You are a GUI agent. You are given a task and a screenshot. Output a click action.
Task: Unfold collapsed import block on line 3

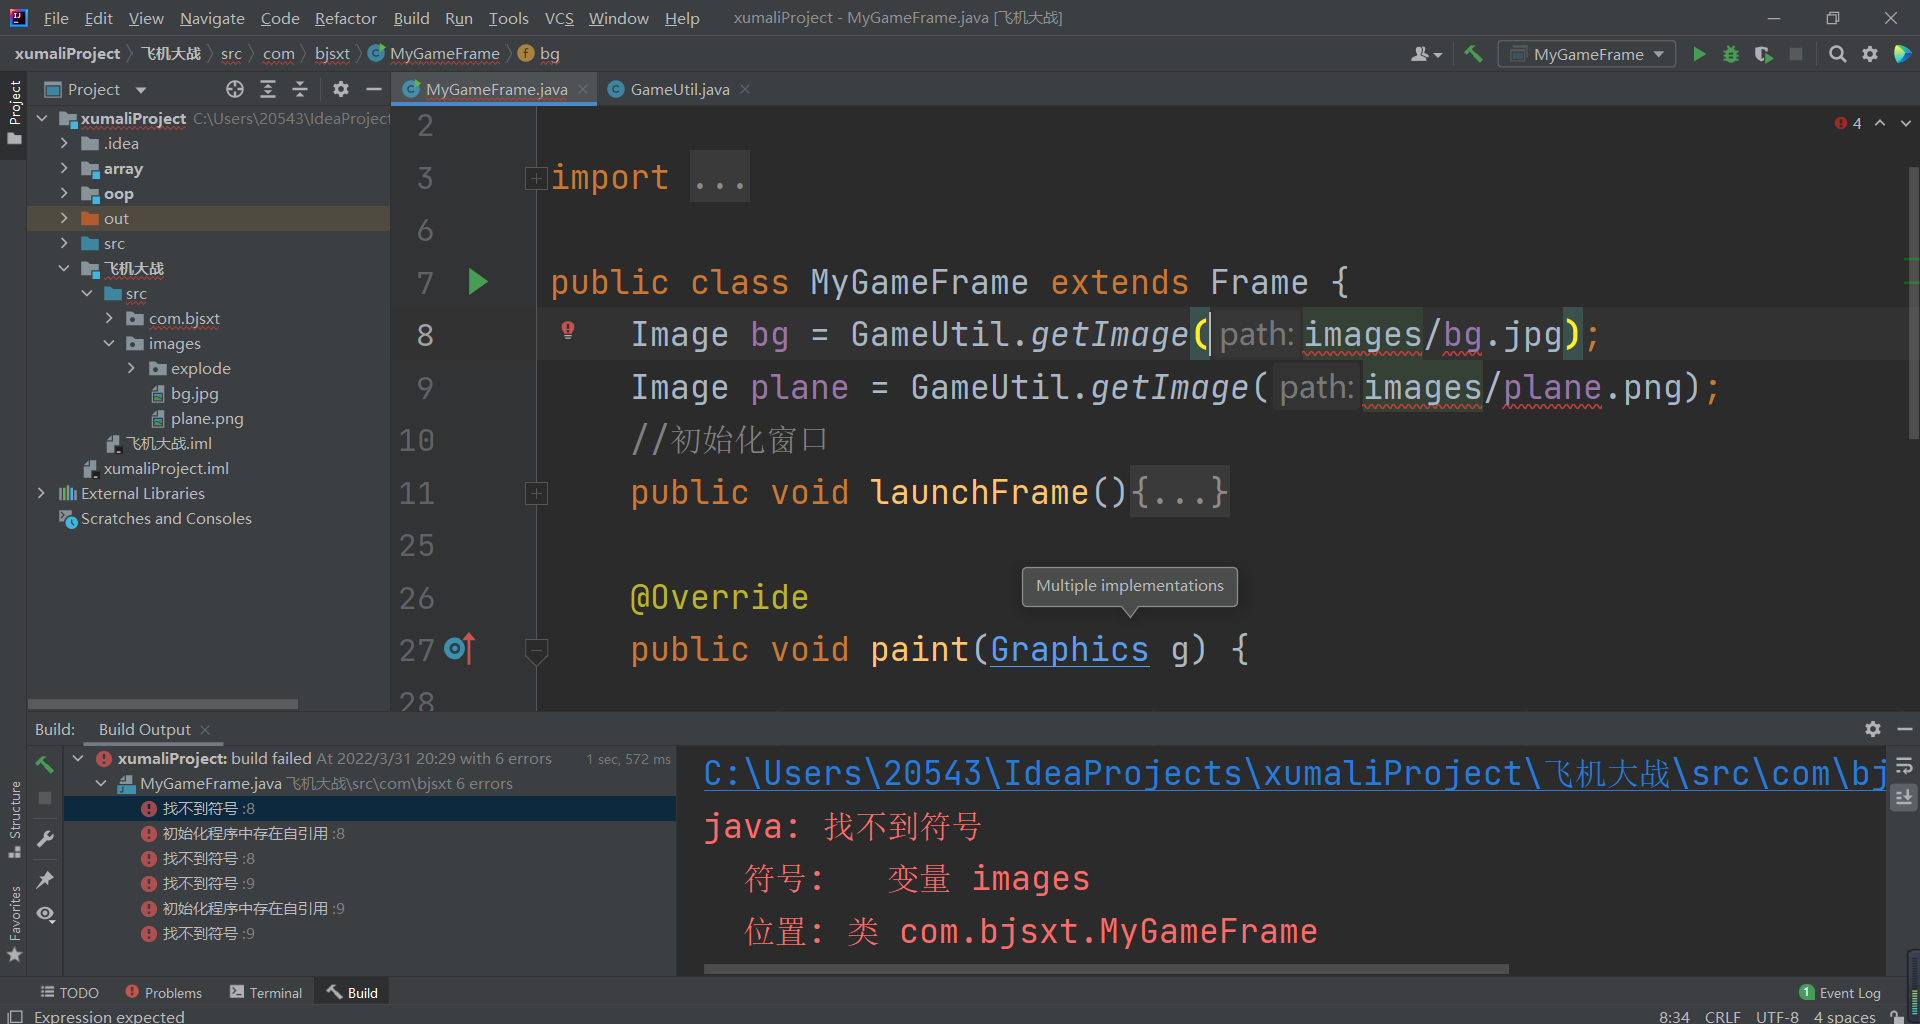point(536,178)
